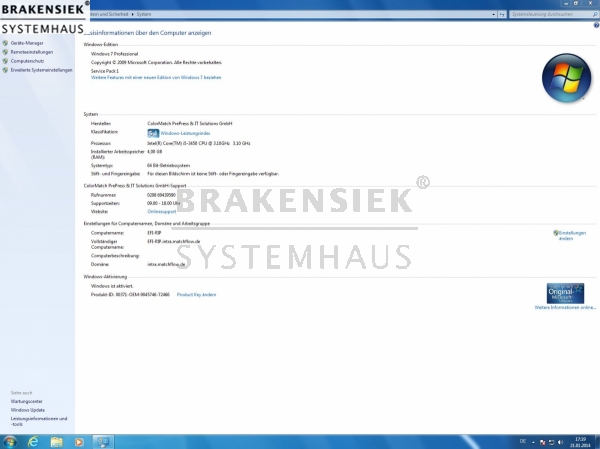Open Wartungscenter under Siehe auch
The width and height of the screenshot is (600, 449).
pyautogui.click(x=26, y=402)
